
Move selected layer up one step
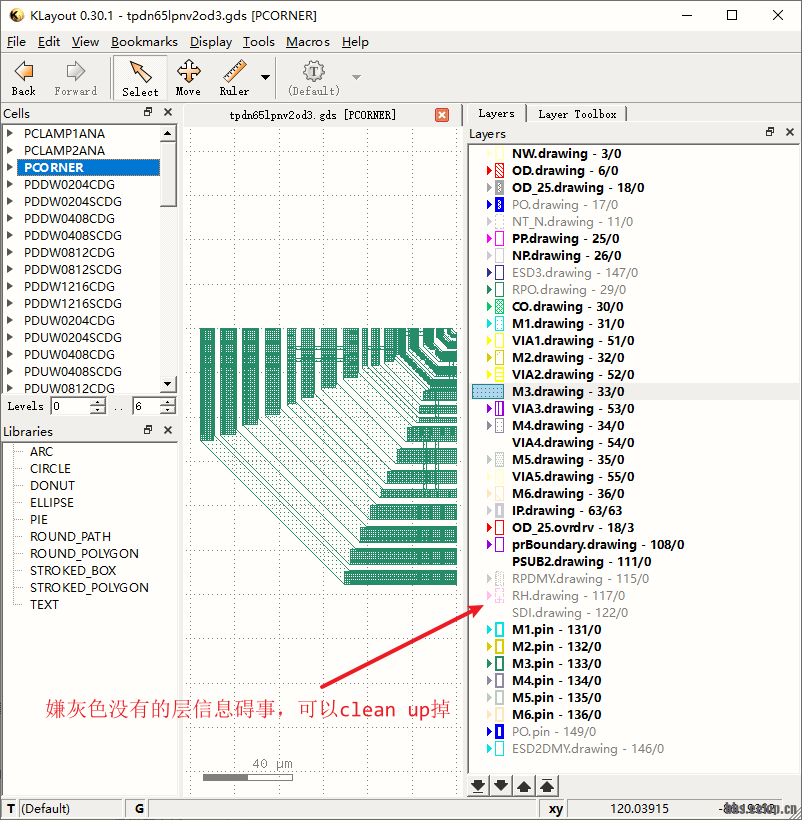pyautogui.click(x=524, y=785)
